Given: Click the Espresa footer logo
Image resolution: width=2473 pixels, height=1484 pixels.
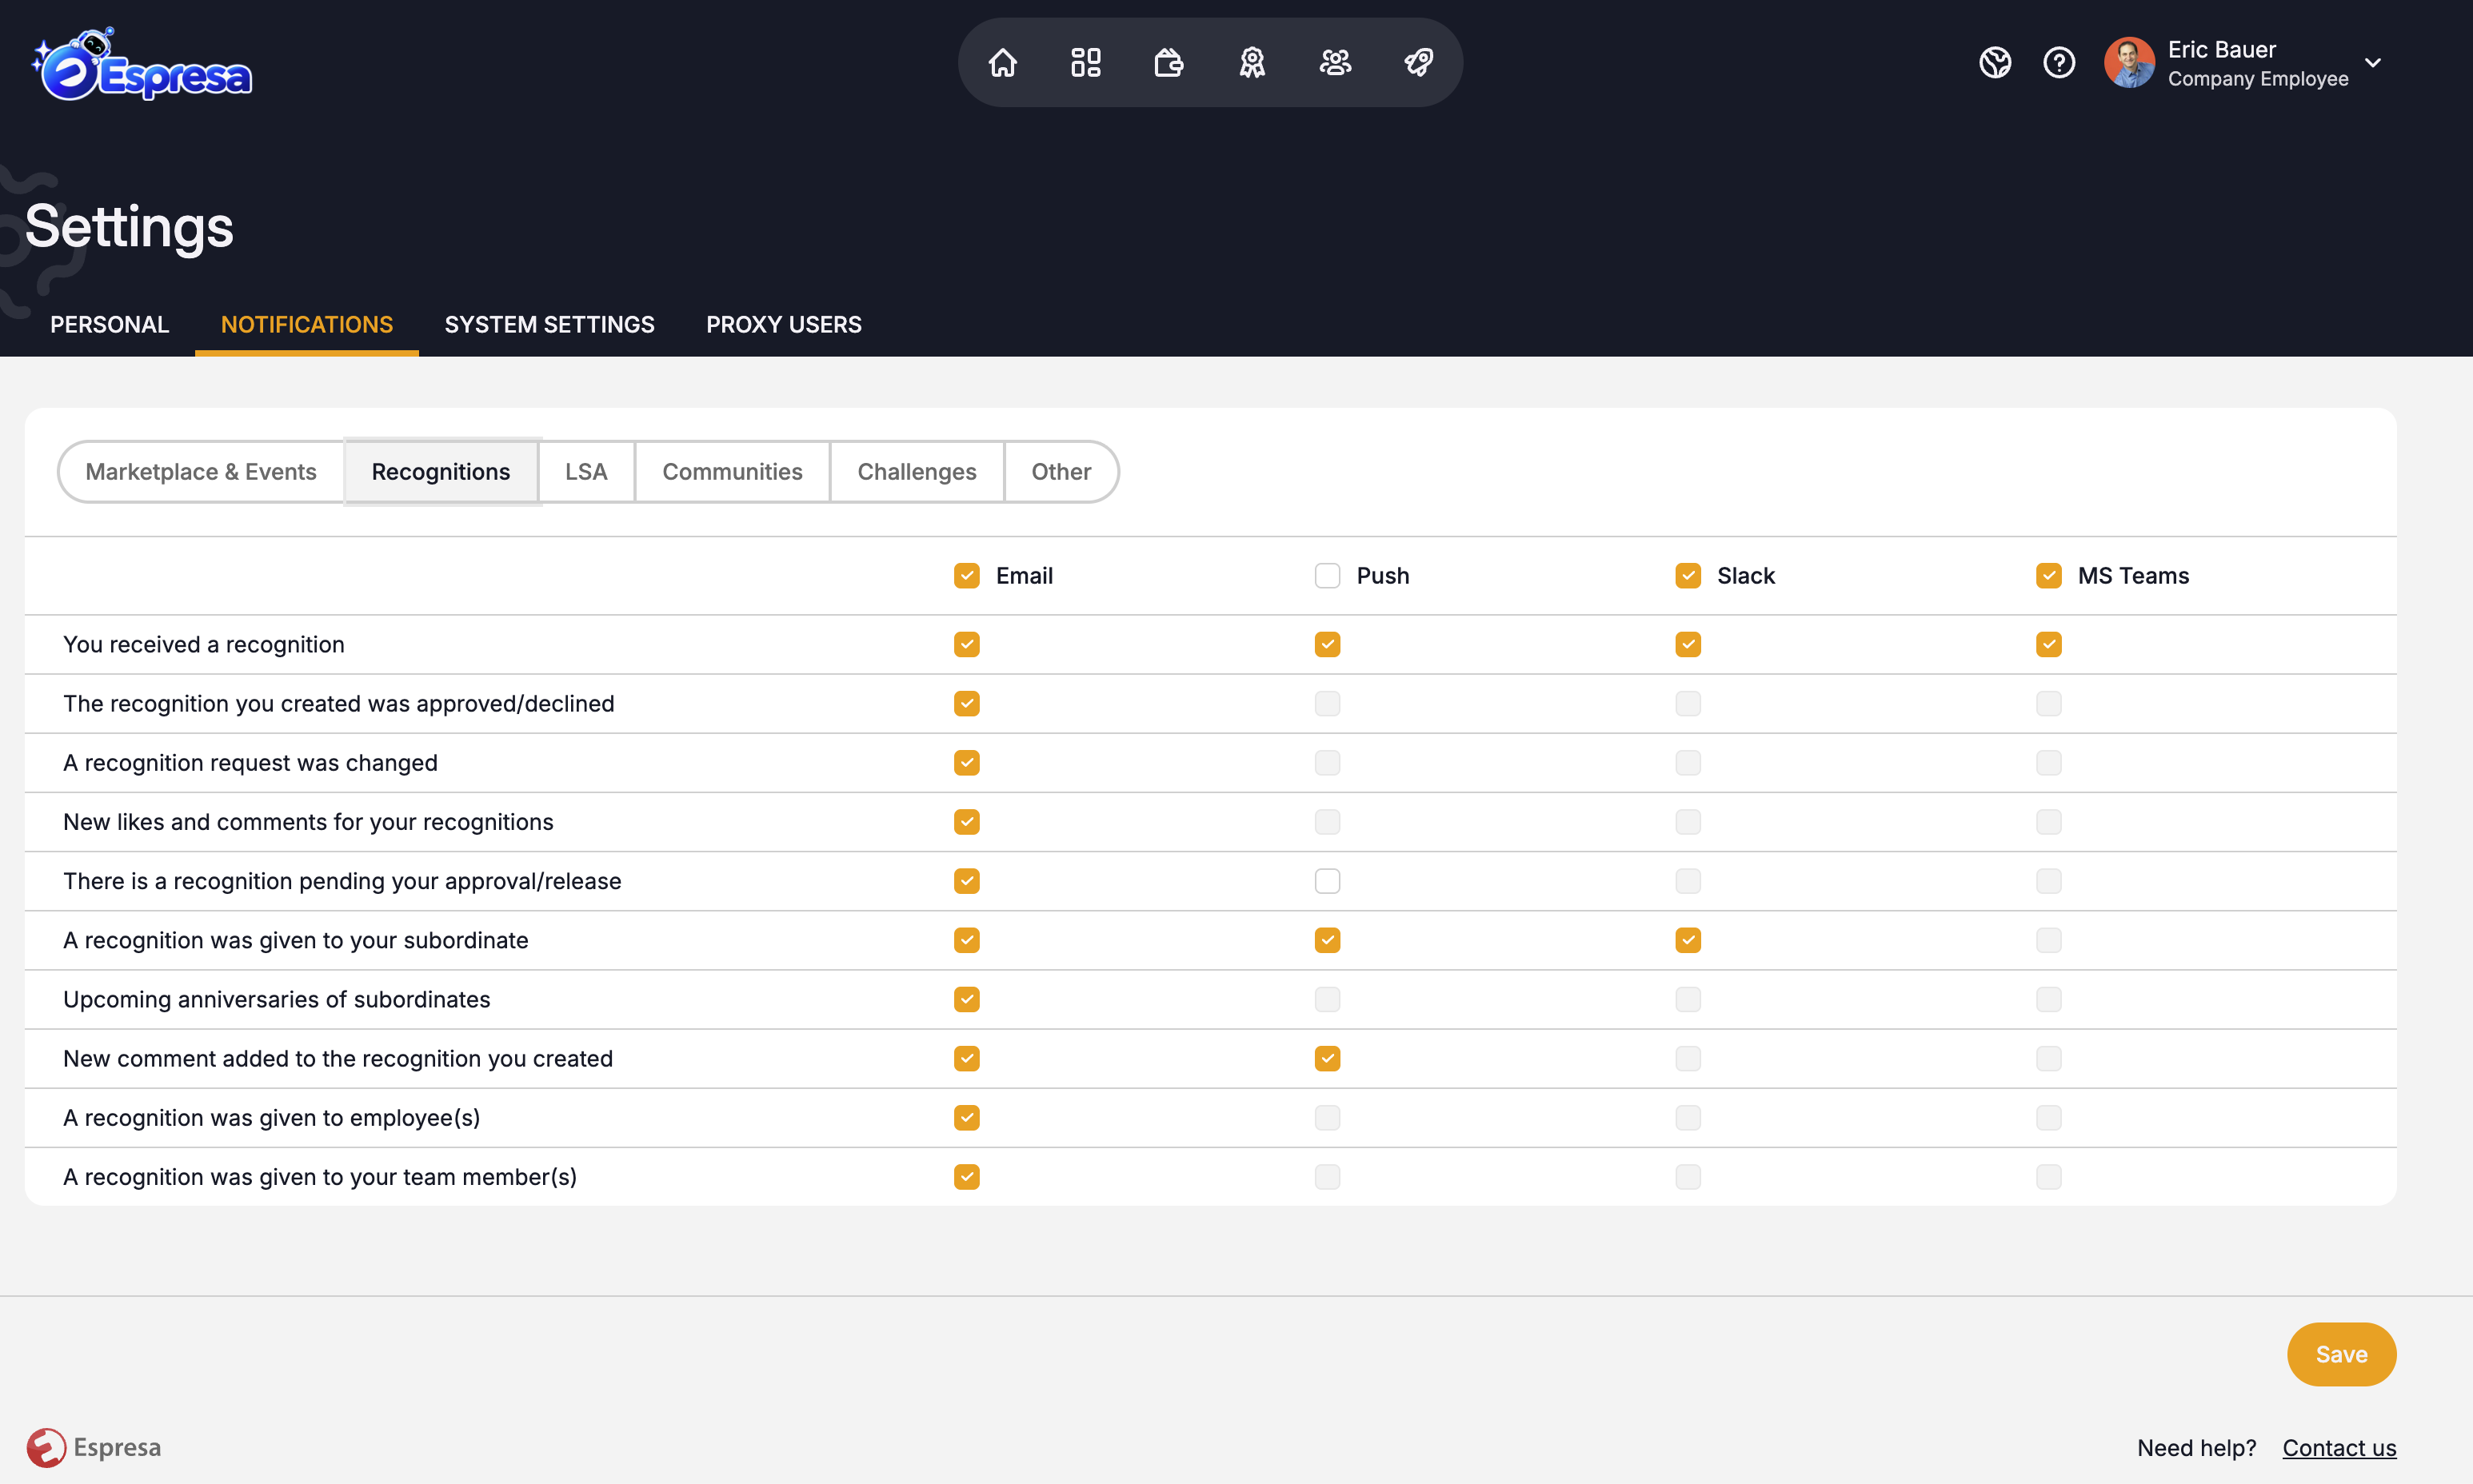Looking at the screenshot, I should (x=94, y=1447).
